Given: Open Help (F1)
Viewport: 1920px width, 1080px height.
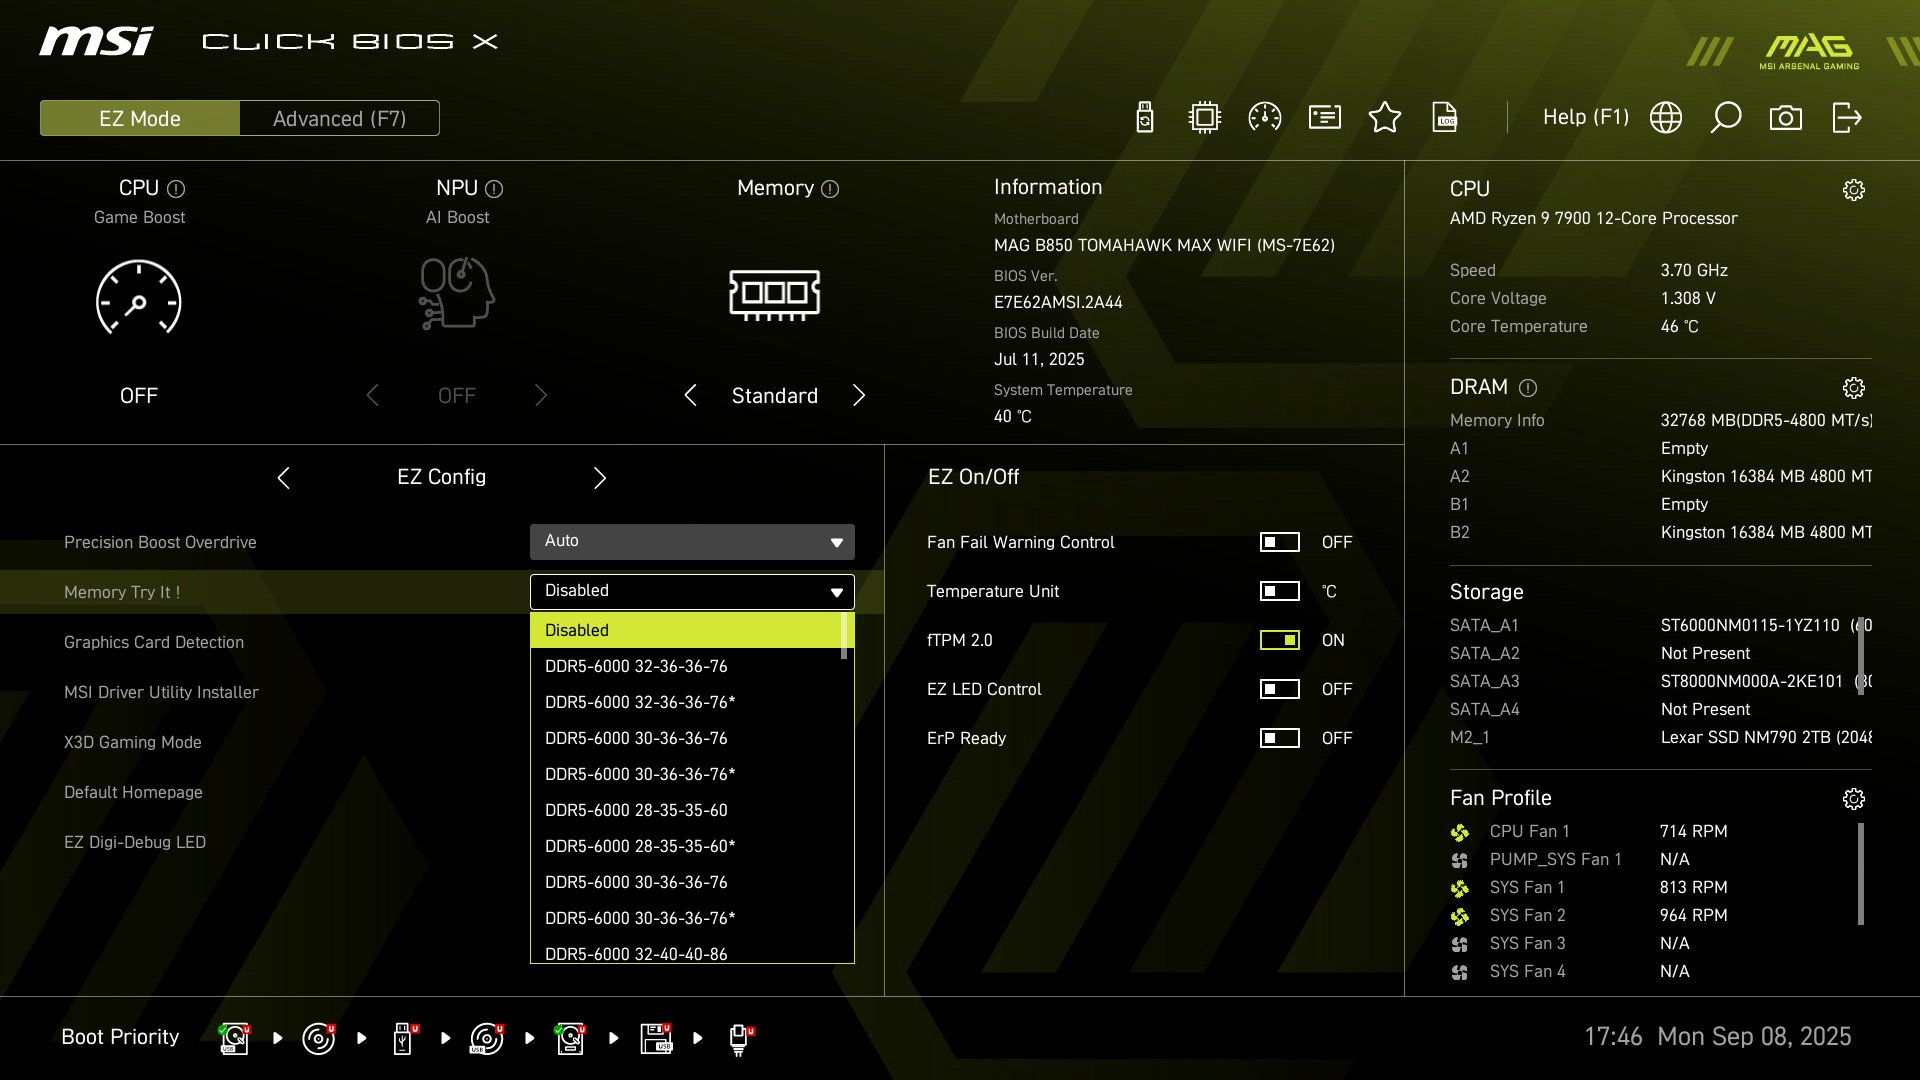Looking at the screenshot, I should [x=1586, y=117].
